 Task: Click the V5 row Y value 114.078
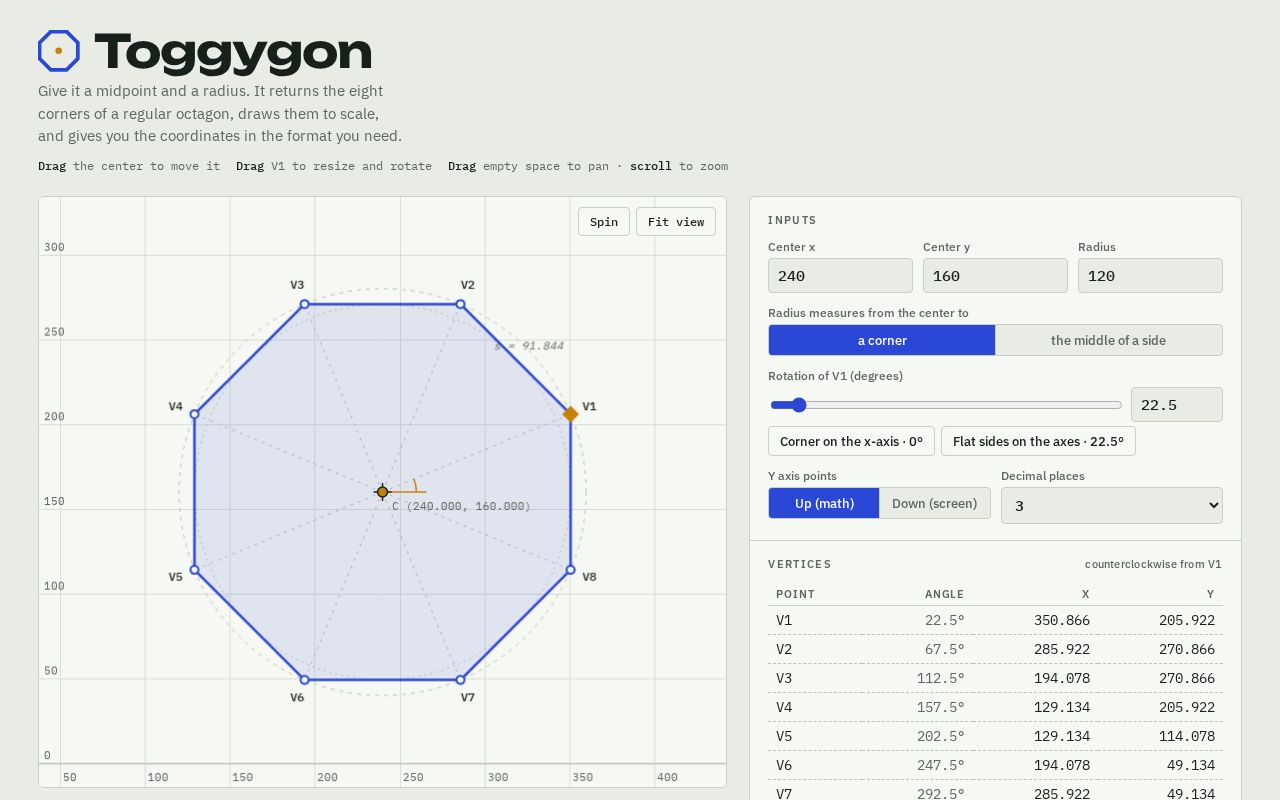tap(1187, 736)
